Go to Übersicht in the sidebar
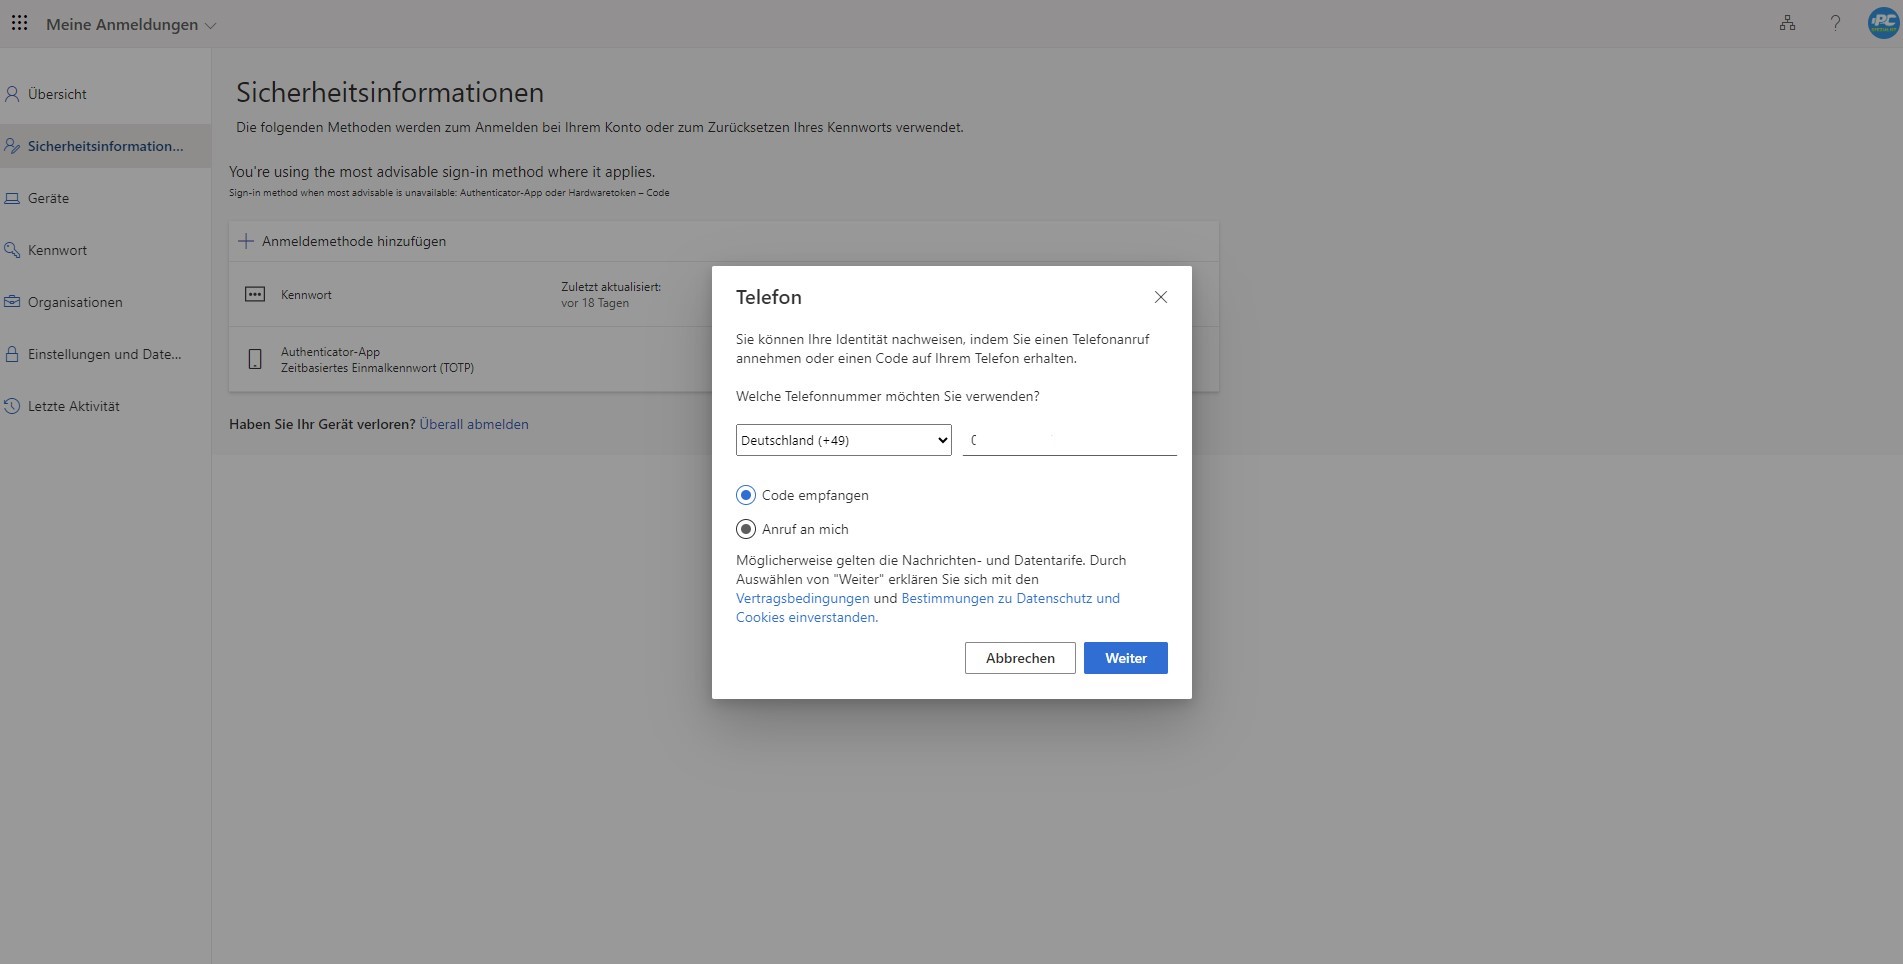This screenshot has width=1903, height=964. [57, 94]
